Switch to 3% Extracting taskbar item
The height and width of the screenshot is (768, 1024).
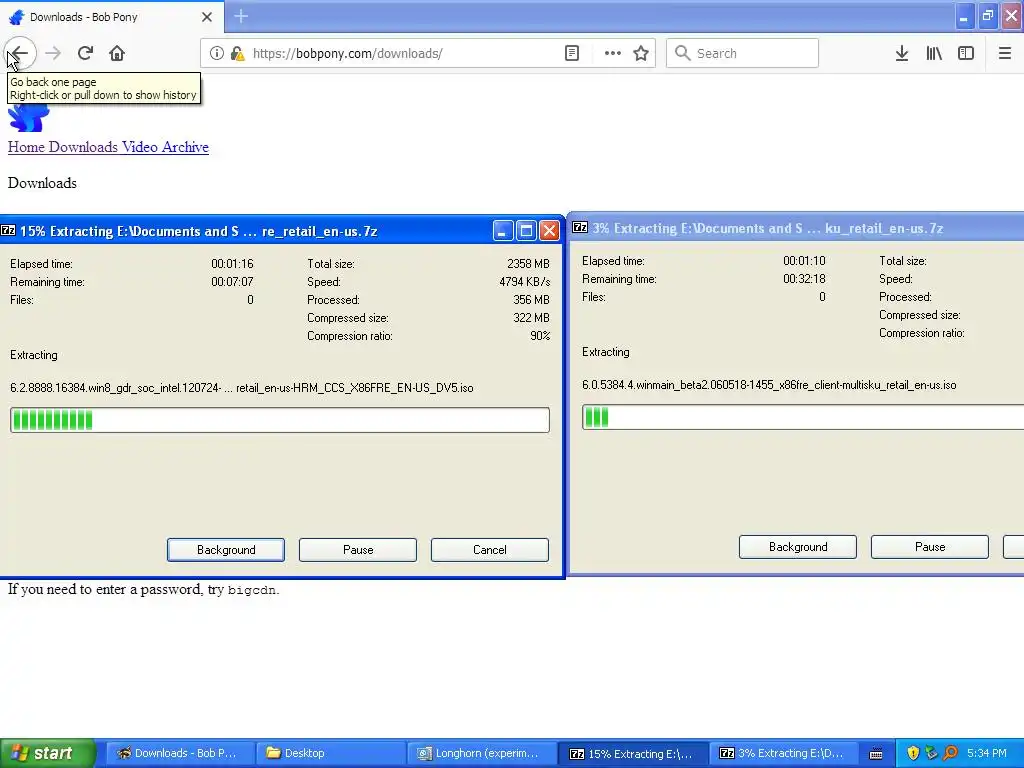tap(784, 753)
